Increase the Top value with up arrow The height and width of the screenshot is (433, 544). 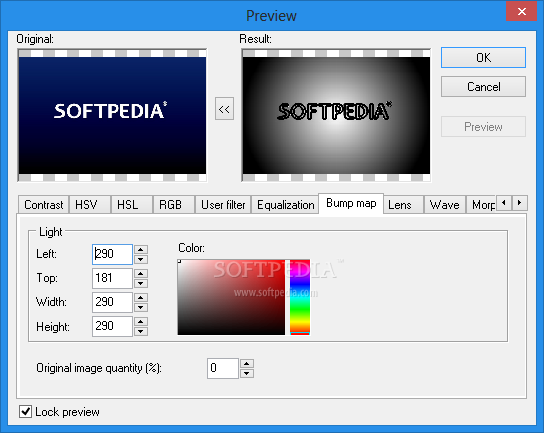click(141, 273)
